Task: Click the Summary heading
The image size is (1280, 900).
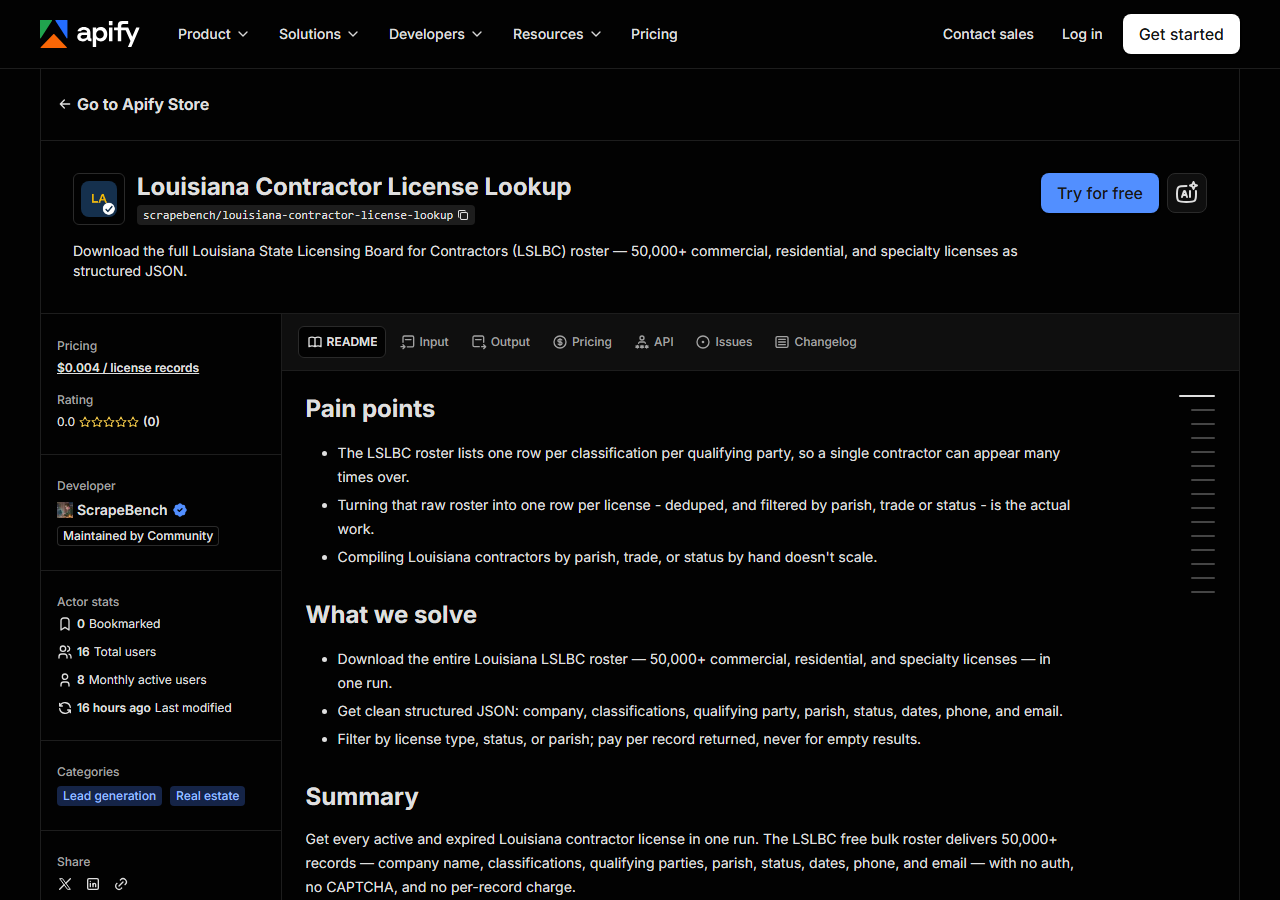Action: point(362,797)
